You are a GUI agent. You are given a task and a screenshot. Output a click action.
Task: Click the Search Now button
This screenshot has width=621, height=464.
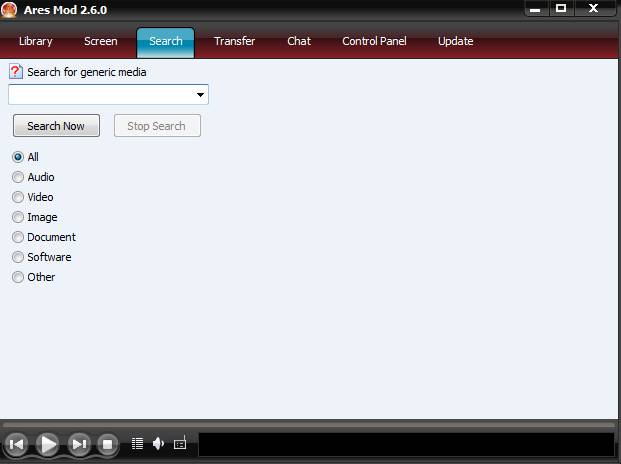point(56,126)
